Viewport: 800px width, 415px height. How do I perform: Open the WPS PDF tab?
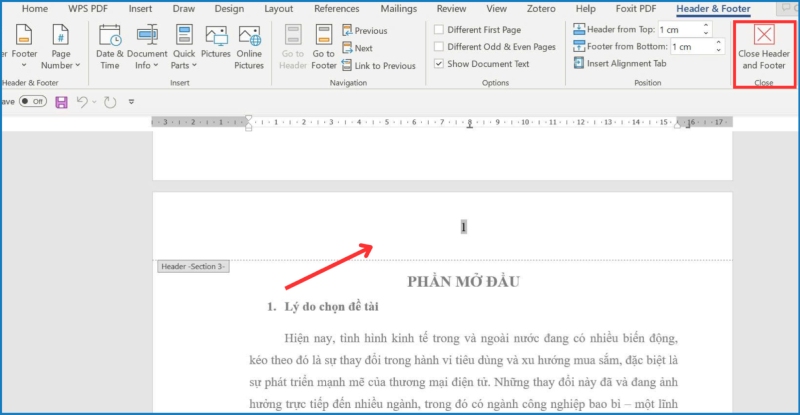click(x=88, y=9)
